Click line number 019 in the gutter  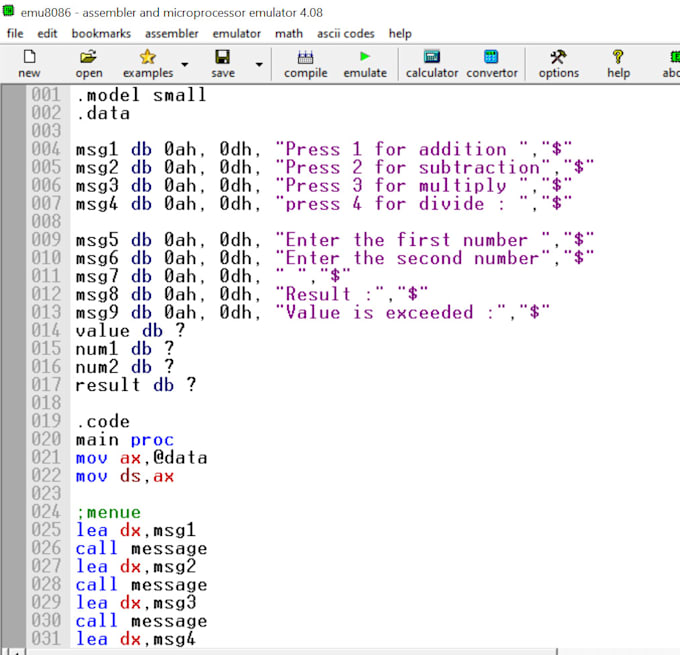(46, 421)
